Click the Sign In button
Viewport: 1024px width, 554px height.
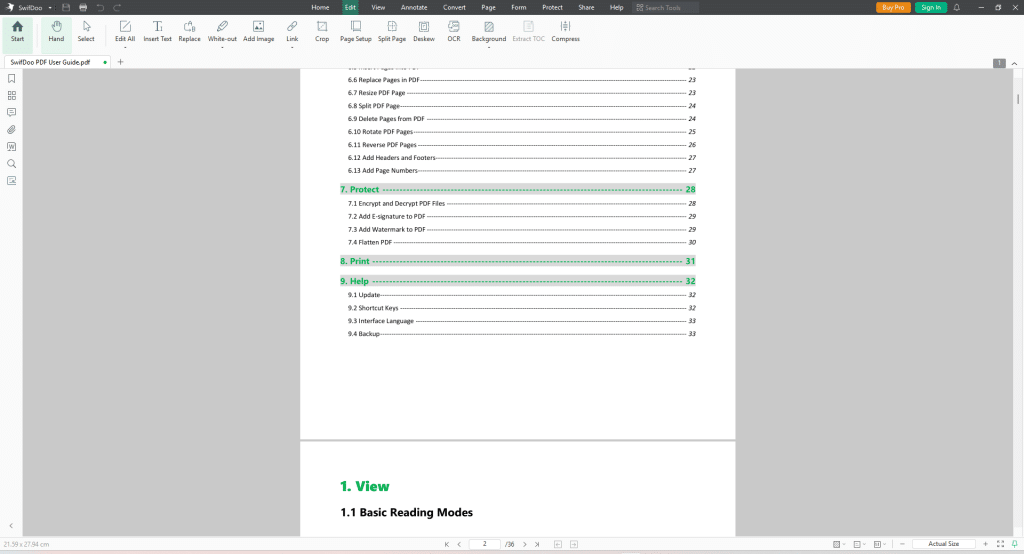[931, 7]
